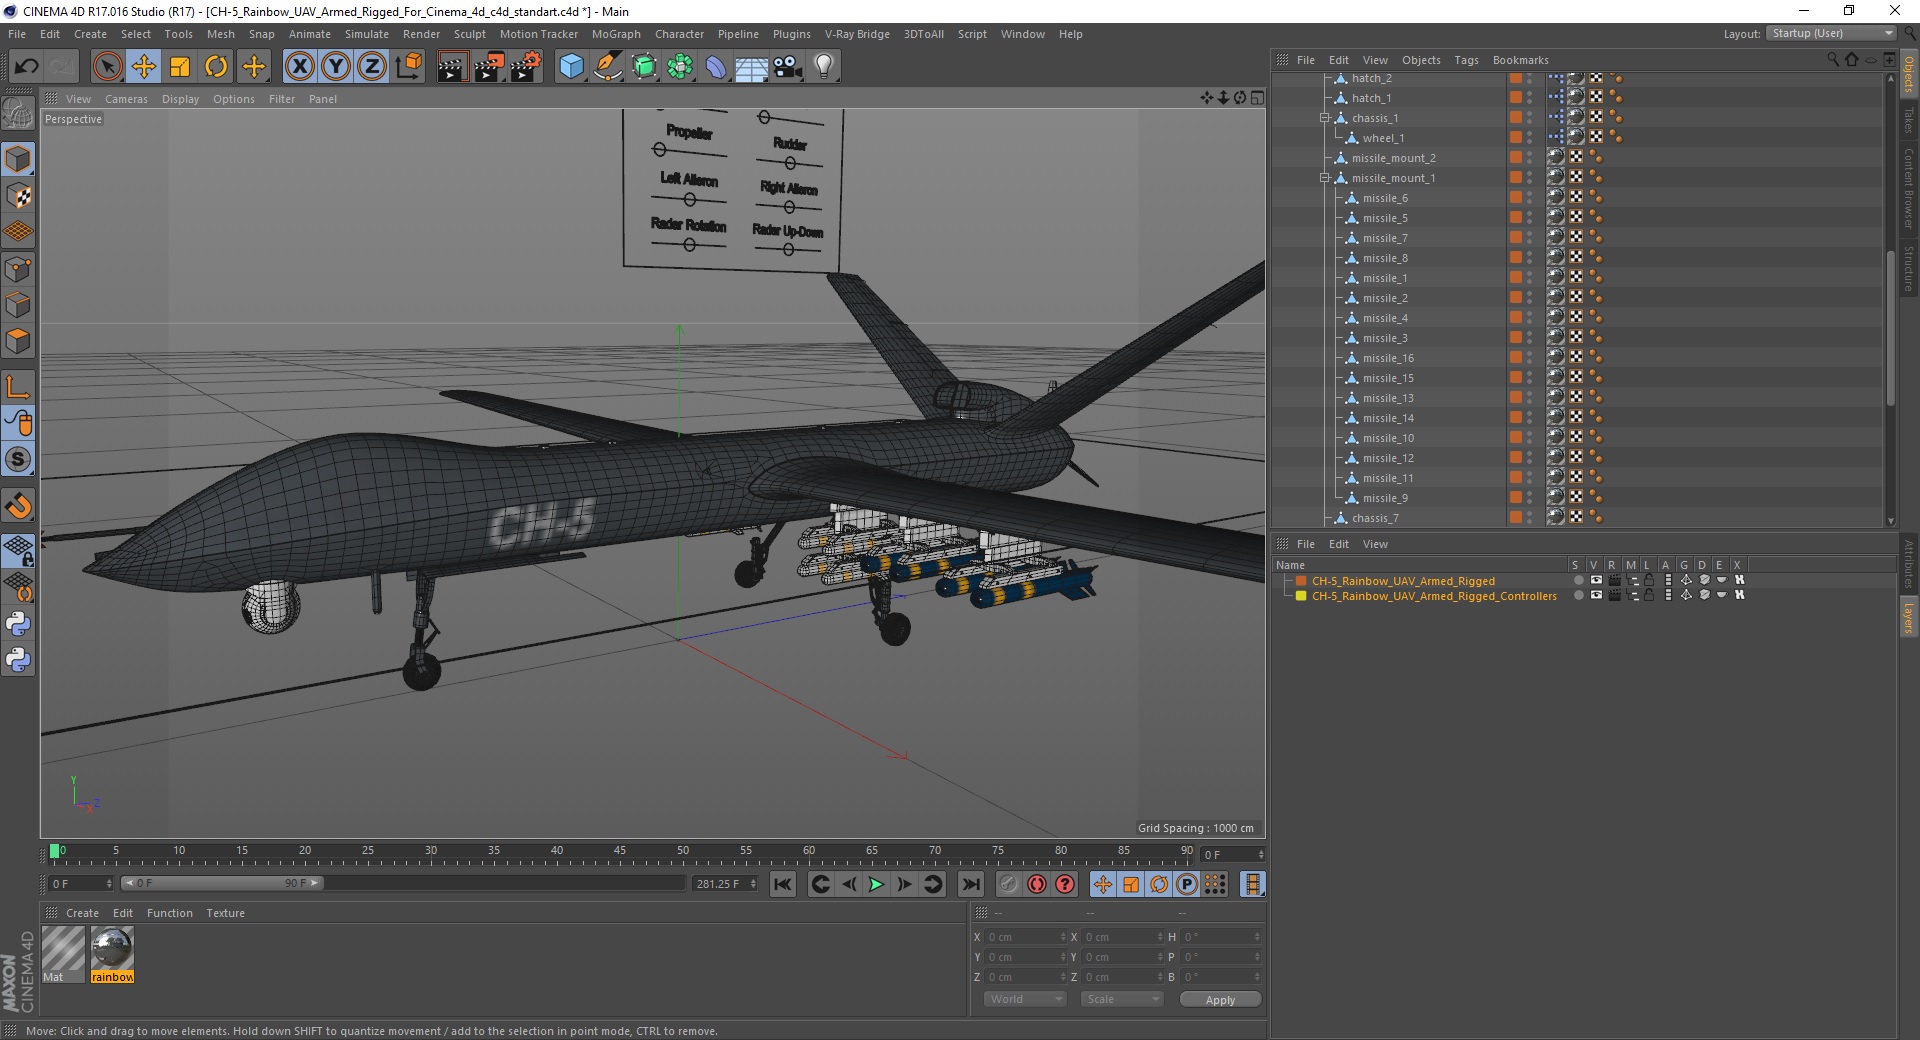Open the Layout dropdown Startup (User)
This screenshot has height=1040, width=1920.
tap(1831, 33)
